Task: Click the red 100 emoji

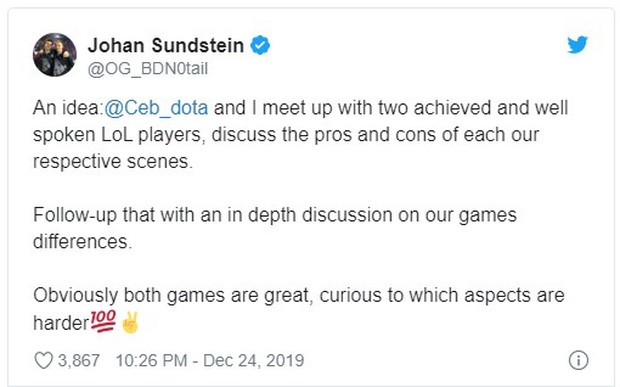Action: 103,321
